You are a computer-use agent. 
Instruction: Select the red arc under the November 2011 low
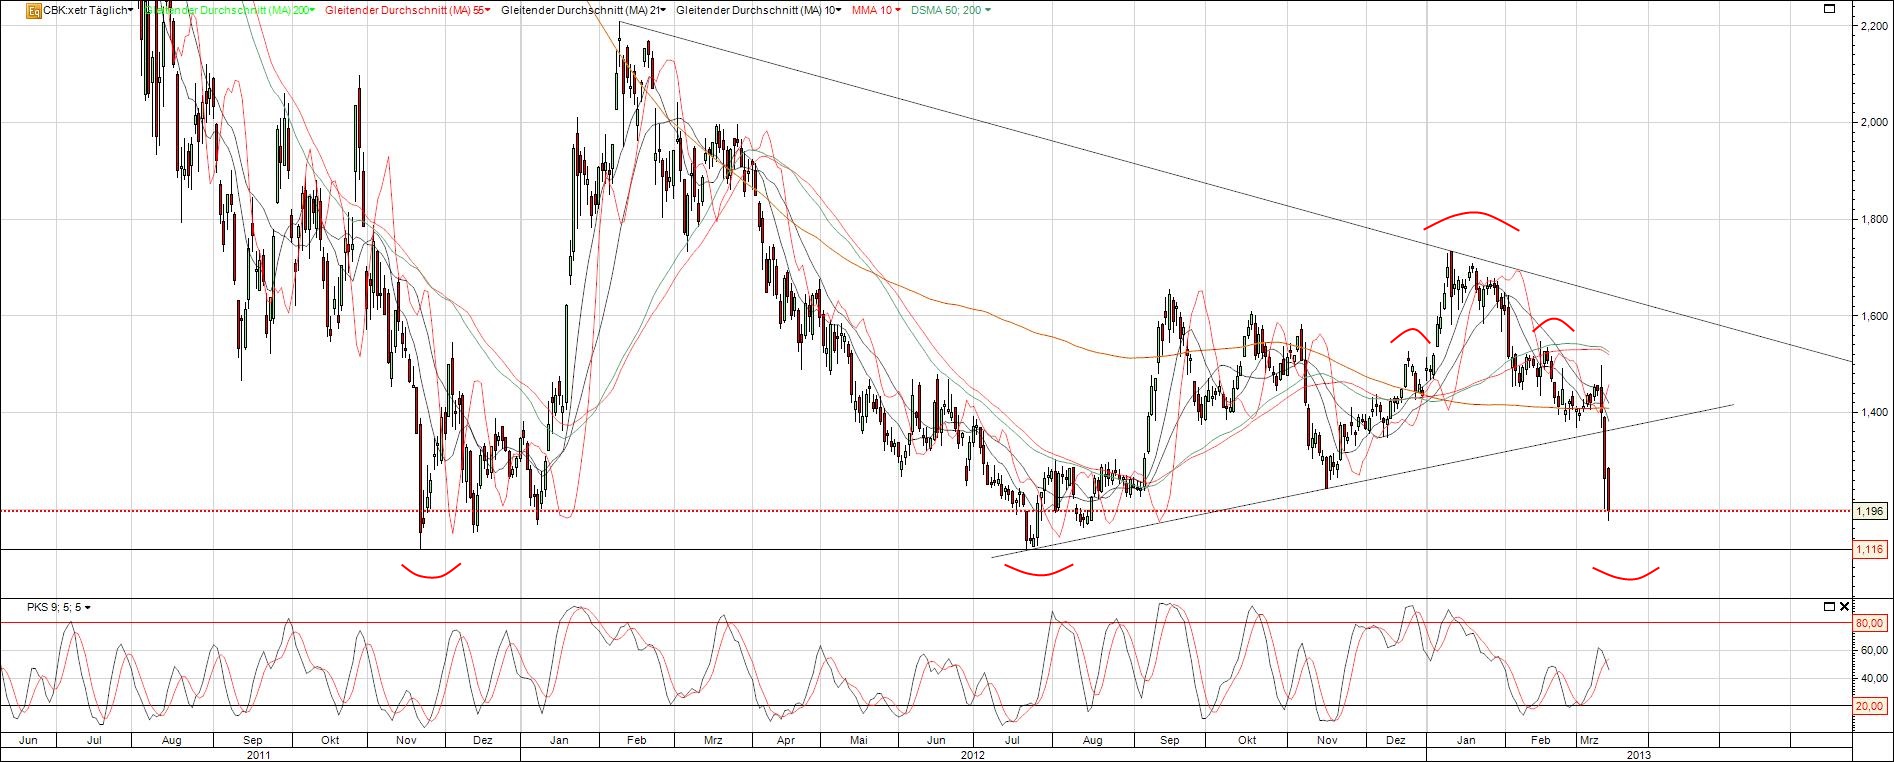click(431, 573)
